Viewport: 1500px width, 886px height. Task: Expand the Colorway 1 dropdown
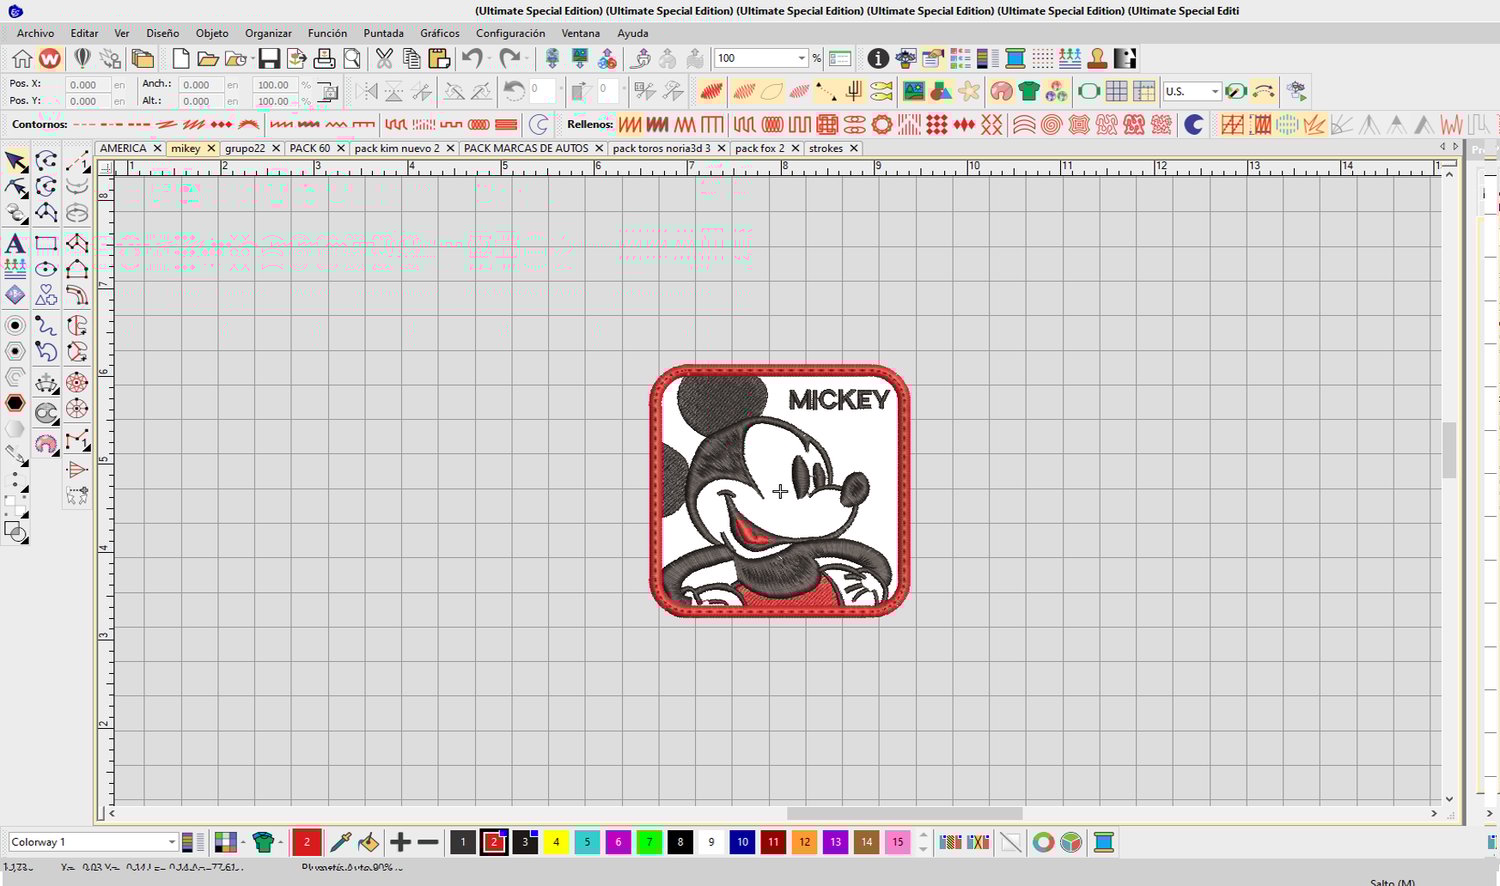coord(171,842)
